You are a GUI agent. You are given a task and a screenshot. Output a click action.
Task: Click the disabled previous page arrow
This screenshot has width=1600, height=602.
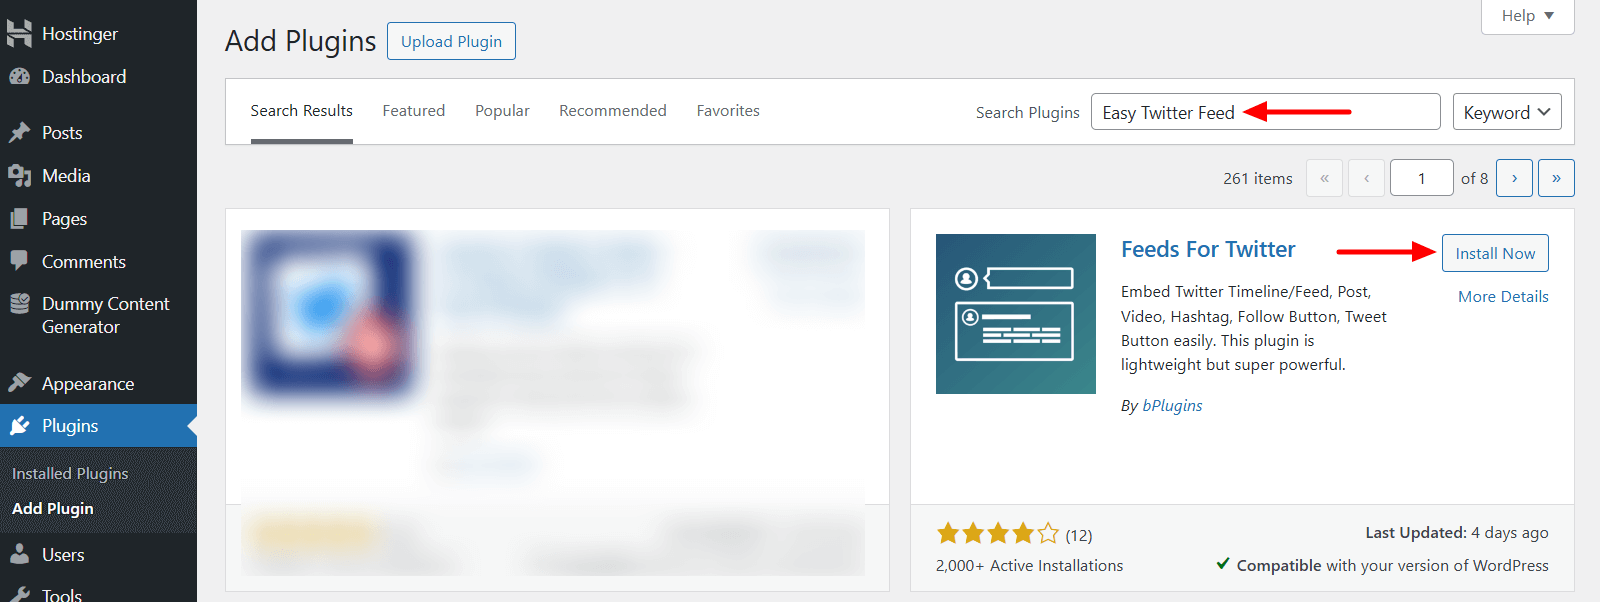pyautogui.click(x=1366, y=178)
